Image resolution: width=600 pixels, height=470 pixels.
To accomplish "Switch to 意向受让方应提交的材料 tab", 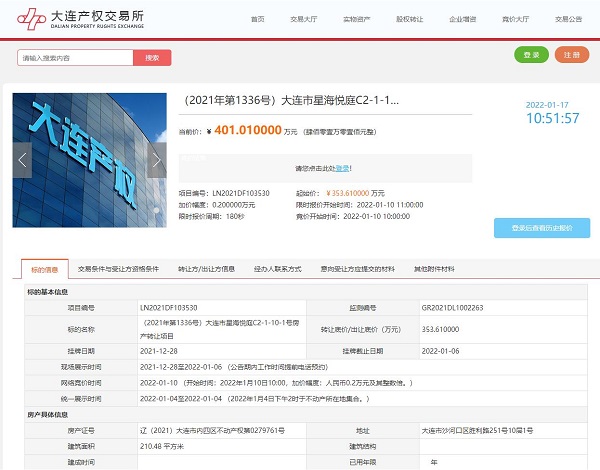I will coord(357,269).
